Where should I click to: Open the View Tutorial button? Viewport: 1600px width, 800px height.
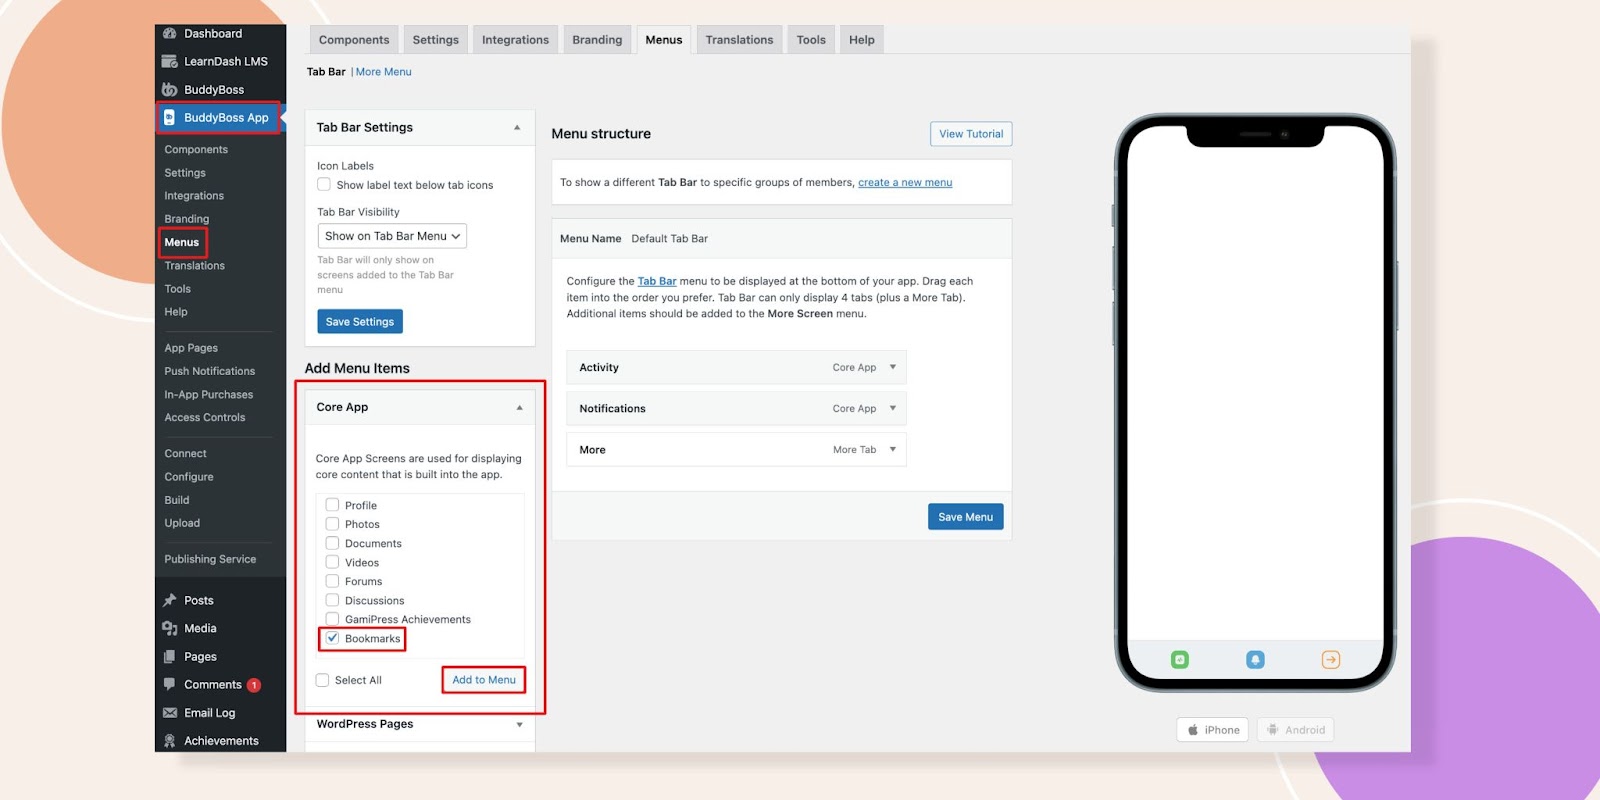[971, 134]
